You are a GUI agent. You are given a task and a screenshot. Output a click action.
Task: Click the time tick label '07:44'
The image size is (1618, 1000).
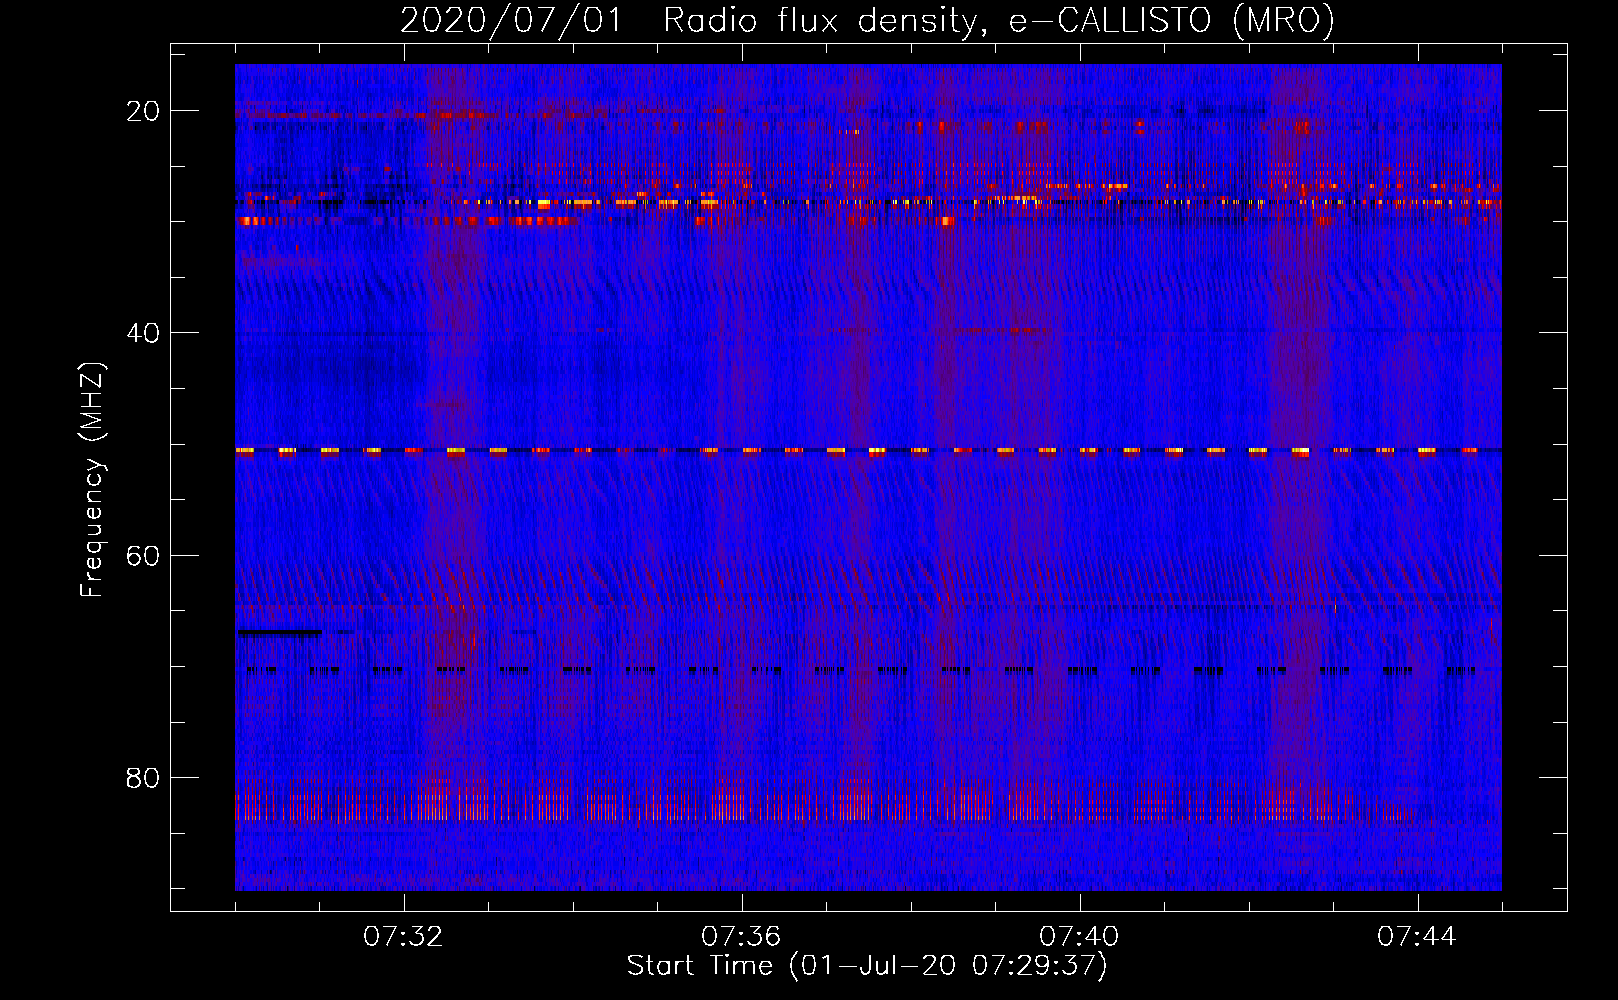[x=1417, y=937]
